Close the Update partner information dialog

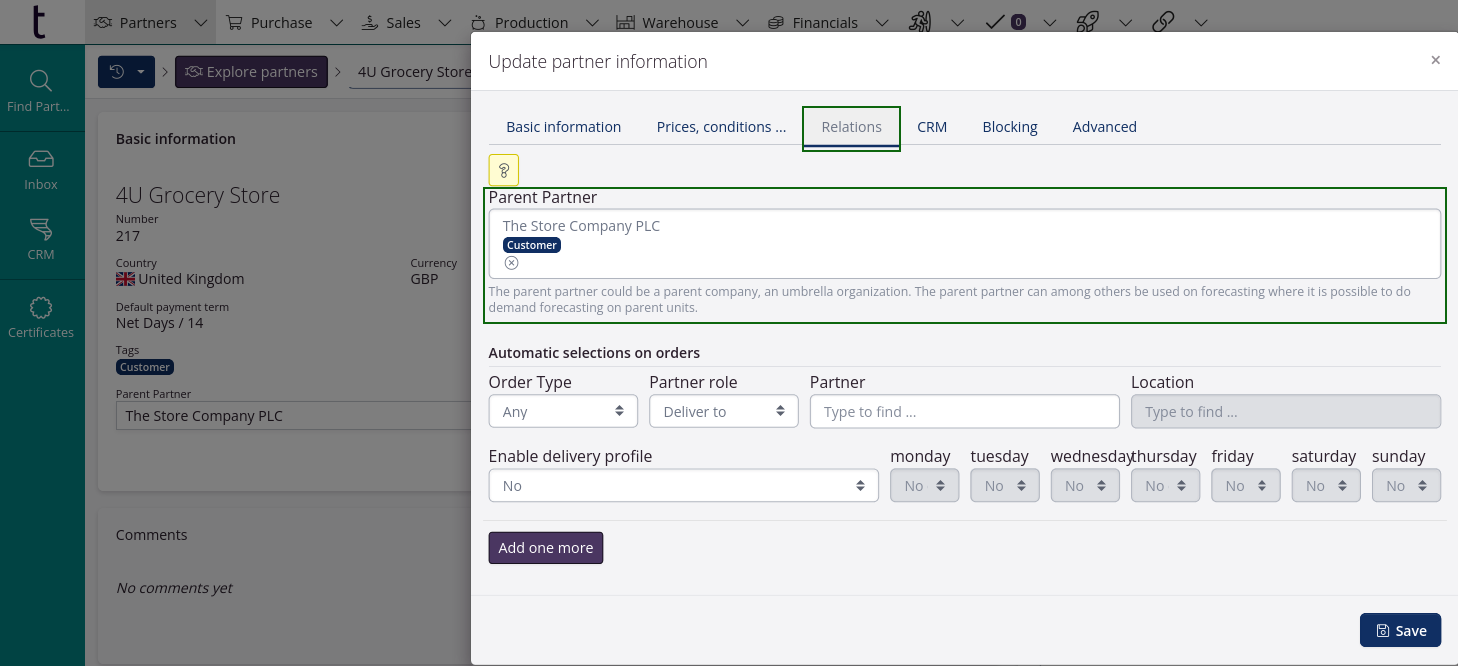pyautogui.click(x=1435, y=60)
